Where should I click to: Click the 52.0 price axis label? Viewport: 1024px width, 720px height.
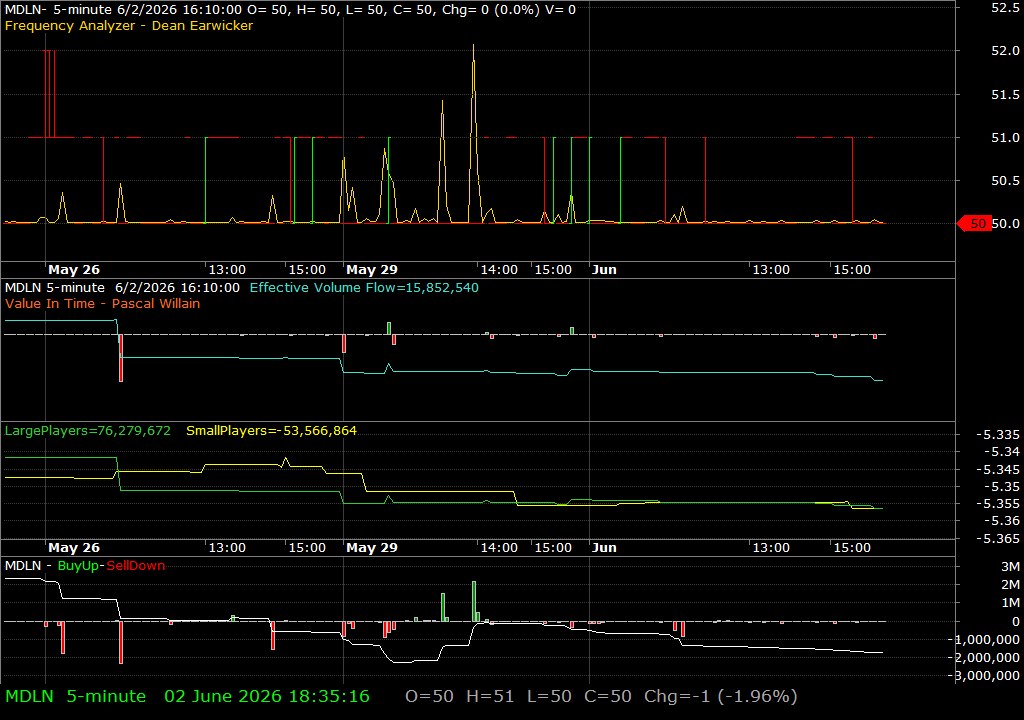click(x=1005, y=50)
